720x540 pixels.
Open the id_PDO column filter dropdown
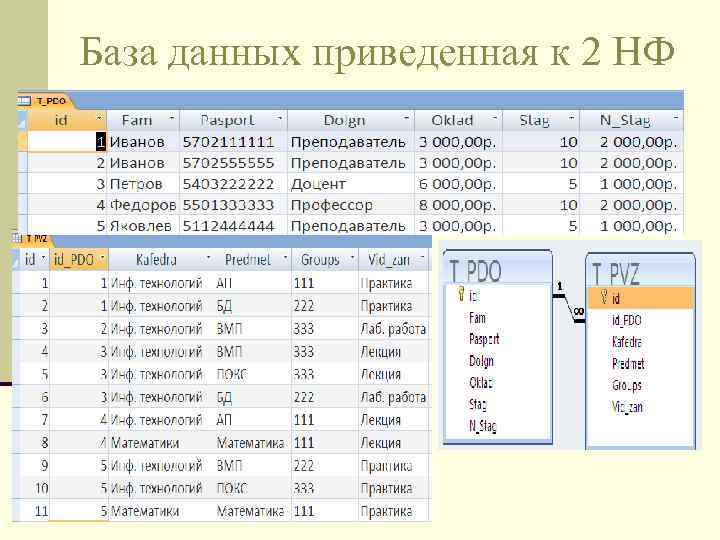pos(102,258)
